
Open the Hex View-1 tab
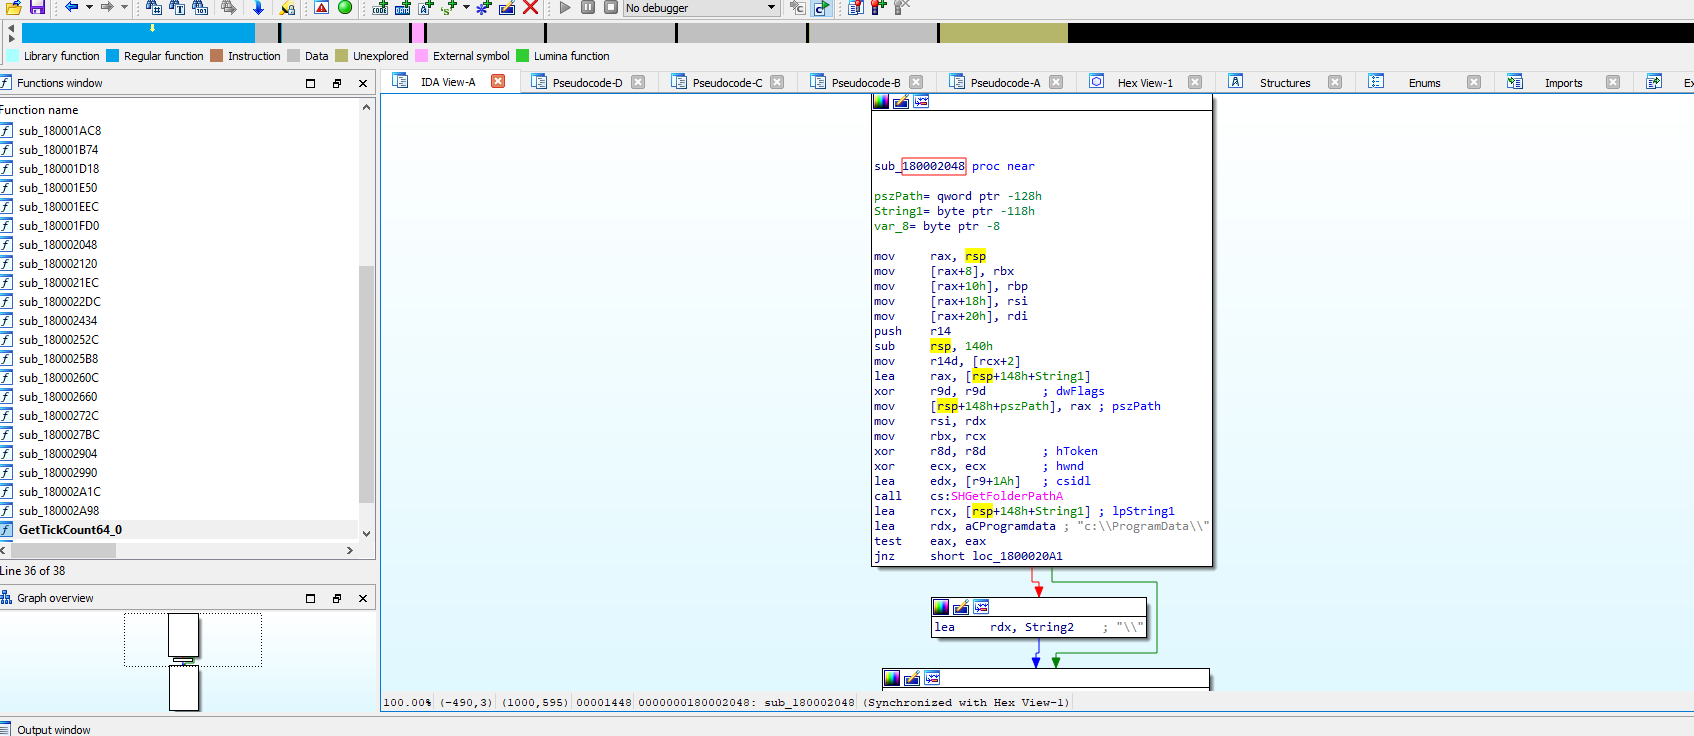[x=1144, y=83]
